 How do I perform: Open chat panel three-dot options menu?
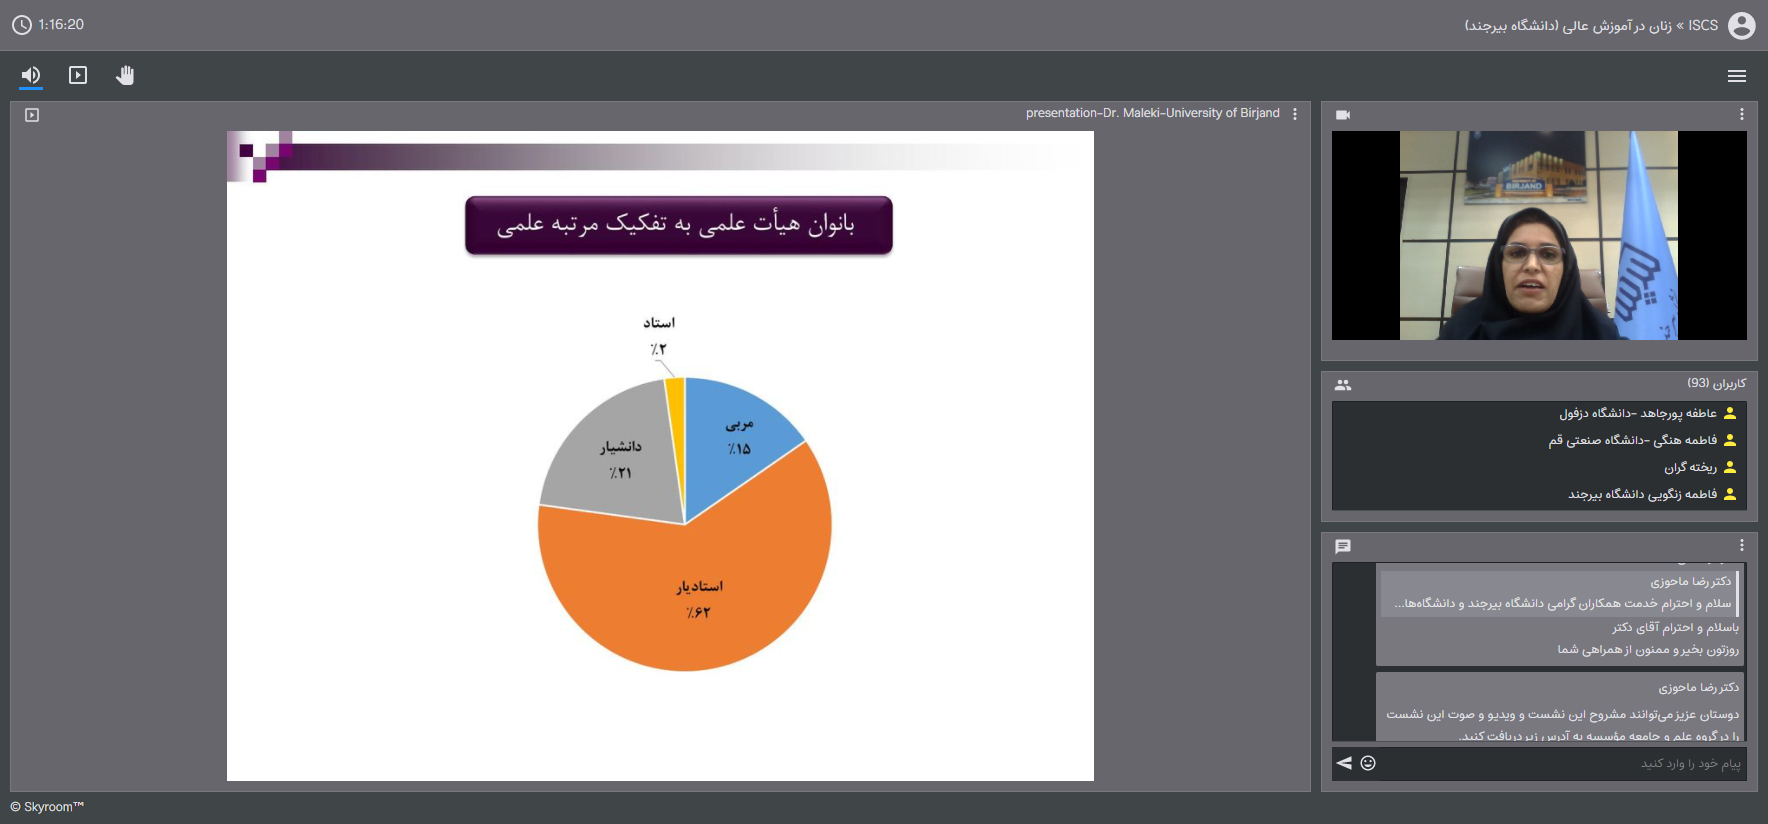pyautogui.click(x=1741, y=546)
